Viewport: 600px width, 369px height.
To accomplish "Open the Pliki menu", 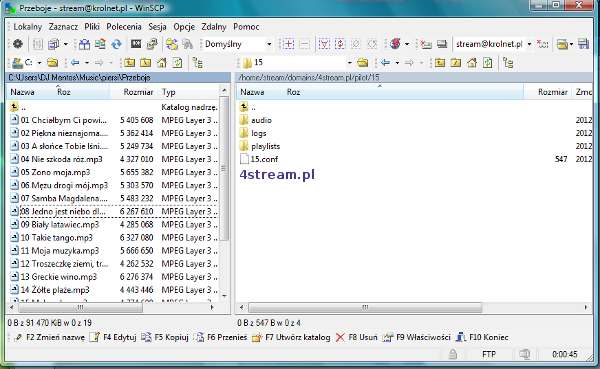I will click(92, 27).
